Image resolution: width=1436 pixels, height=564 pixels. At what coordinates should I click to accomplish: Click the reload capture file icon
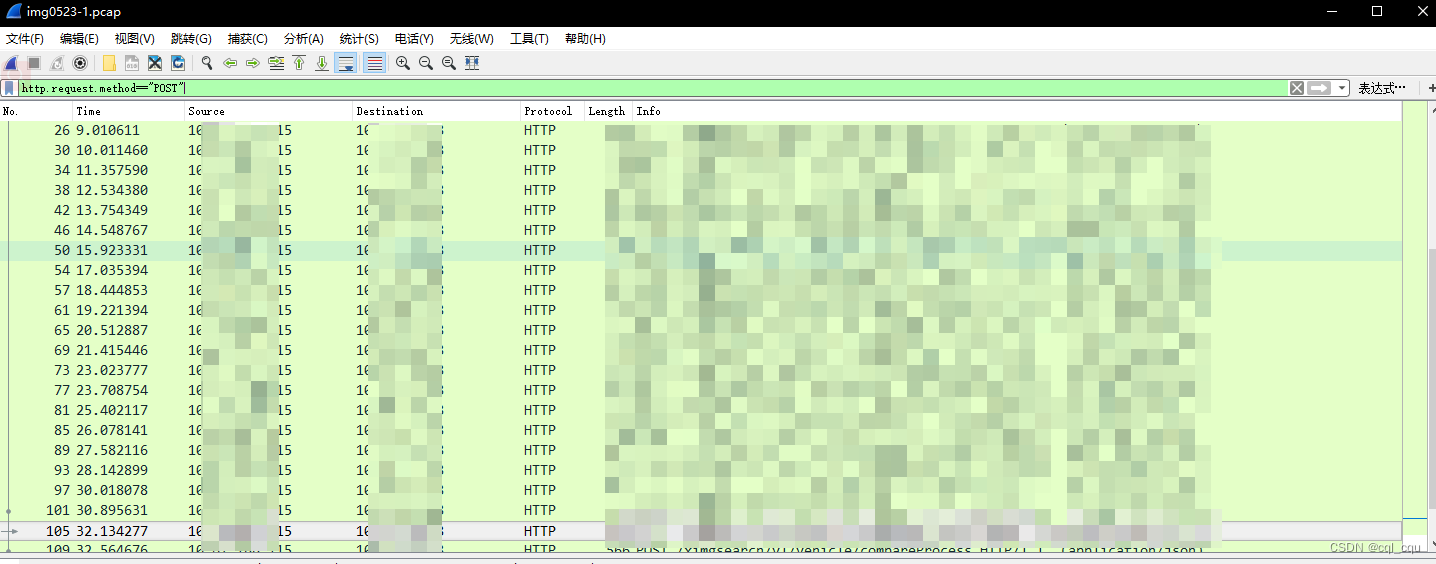[x=178, y=63]
